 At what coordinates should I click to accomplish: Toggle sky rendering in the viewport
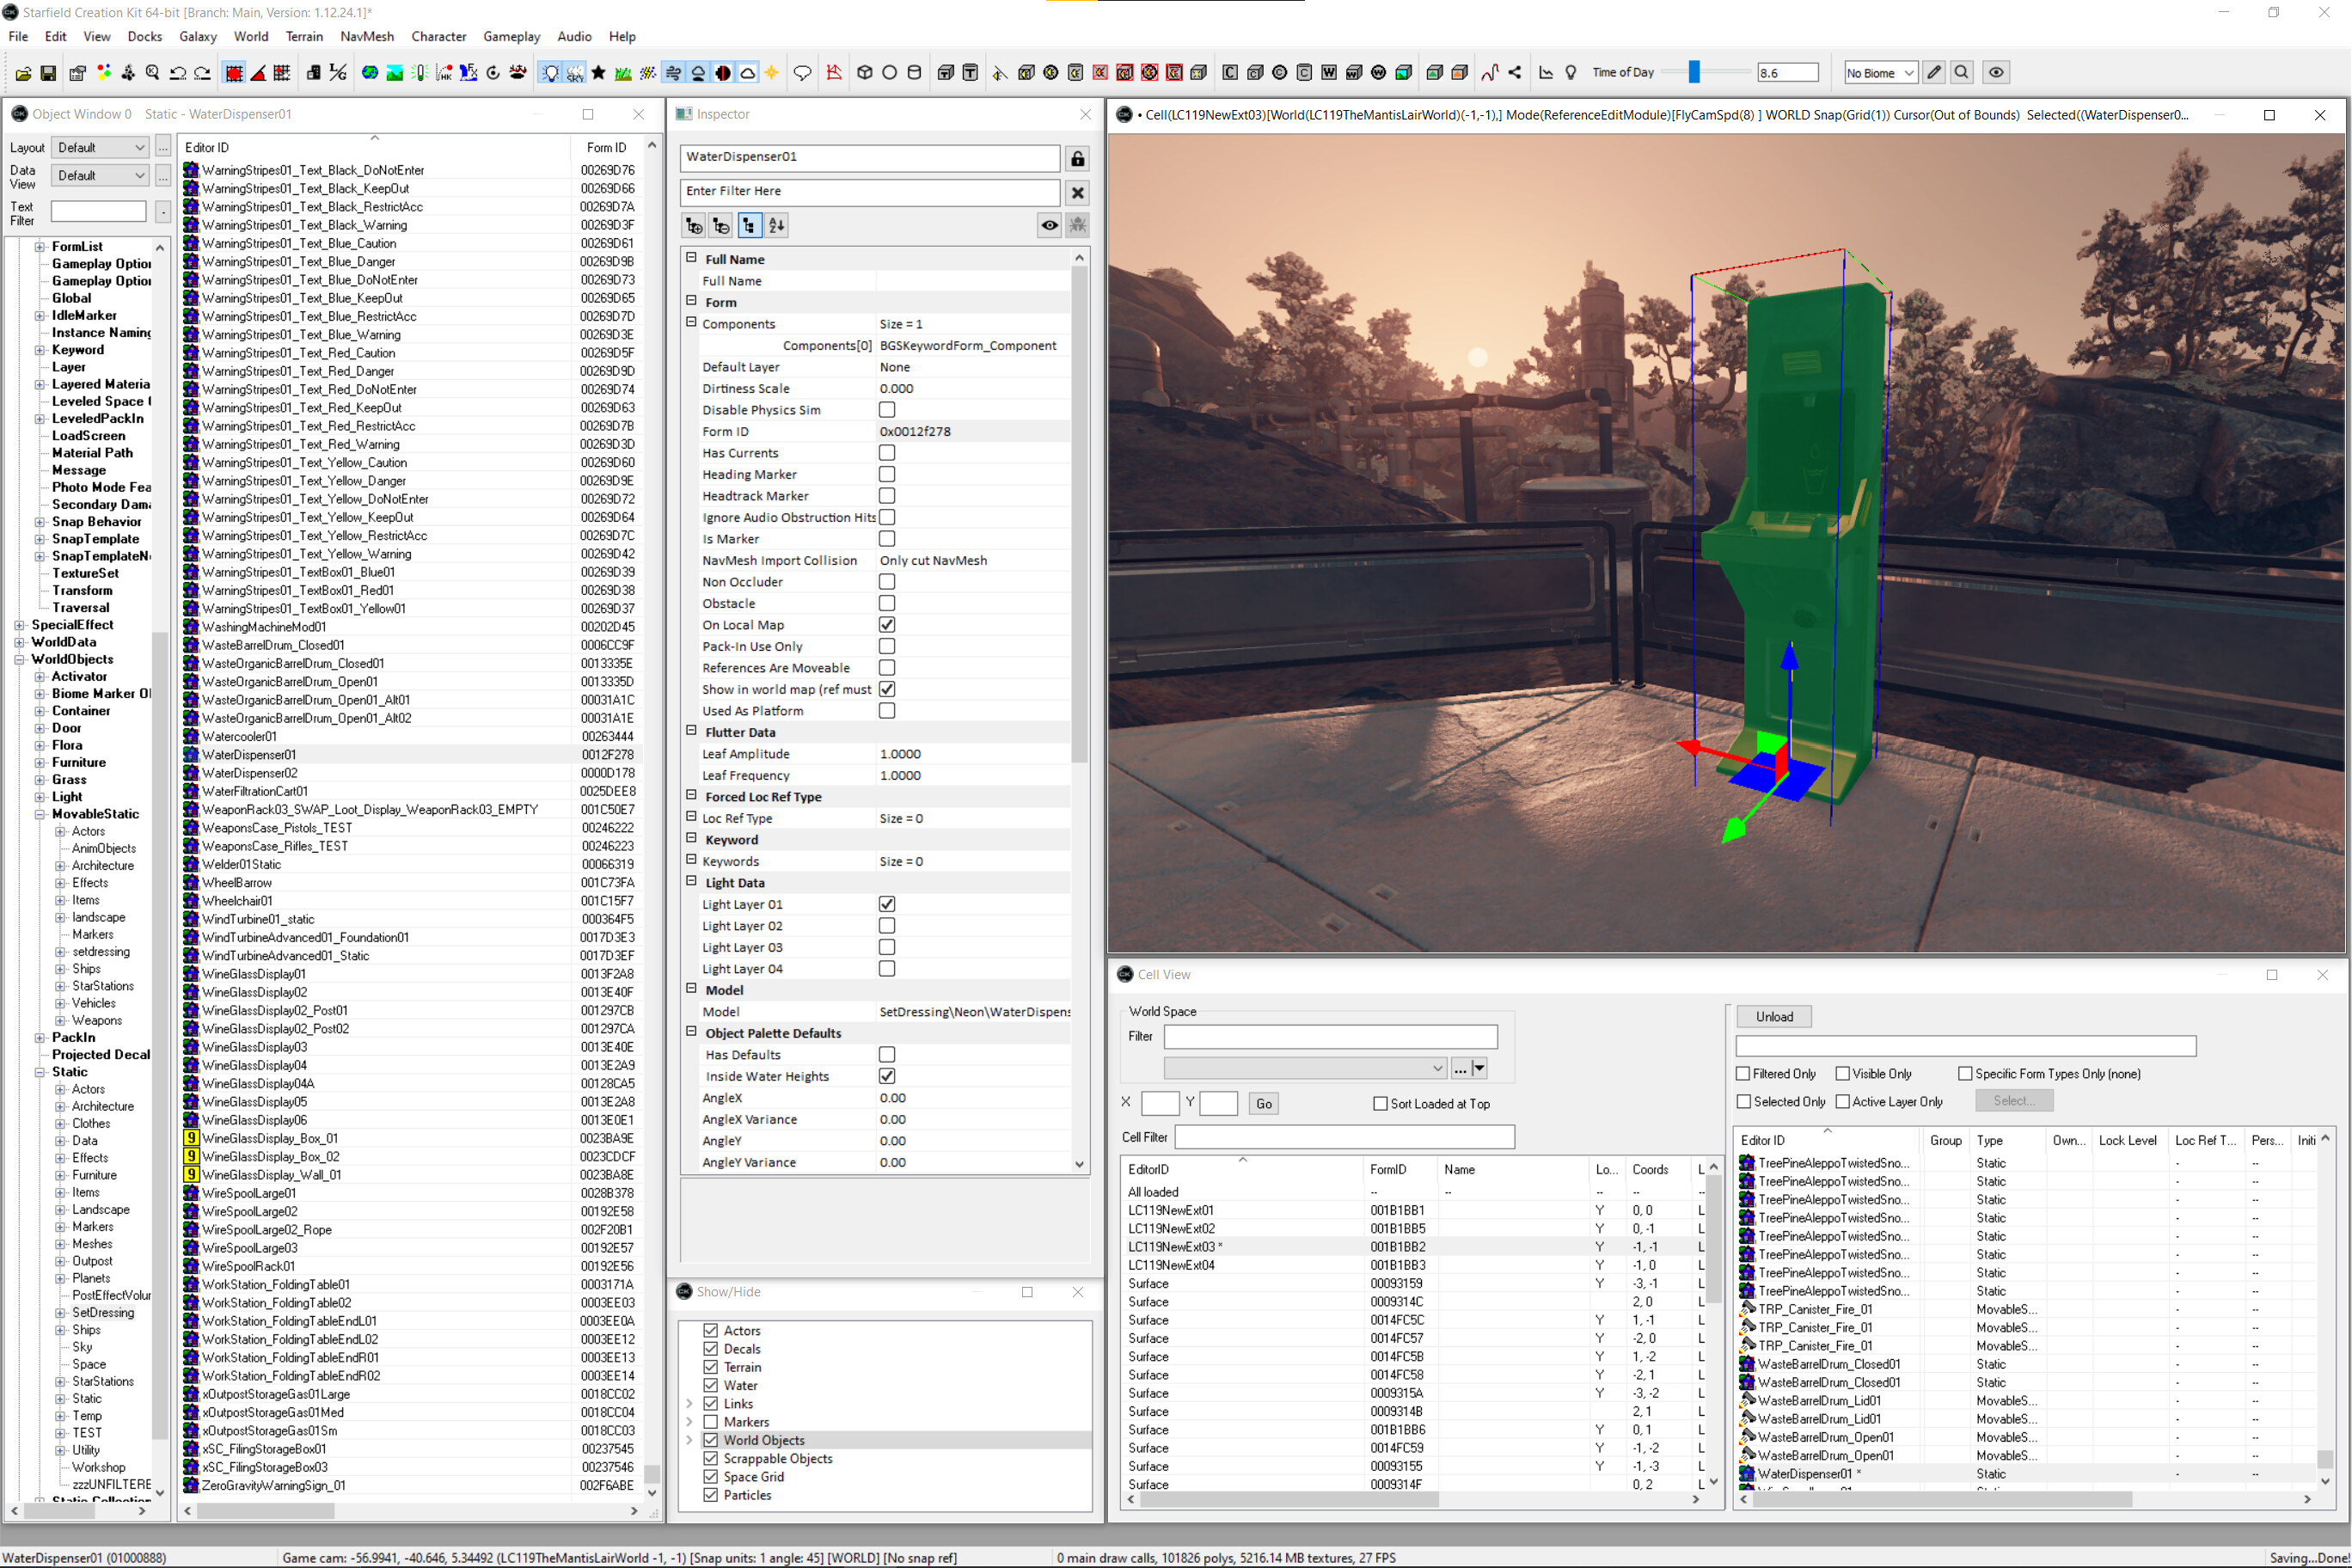coord(575,72)
